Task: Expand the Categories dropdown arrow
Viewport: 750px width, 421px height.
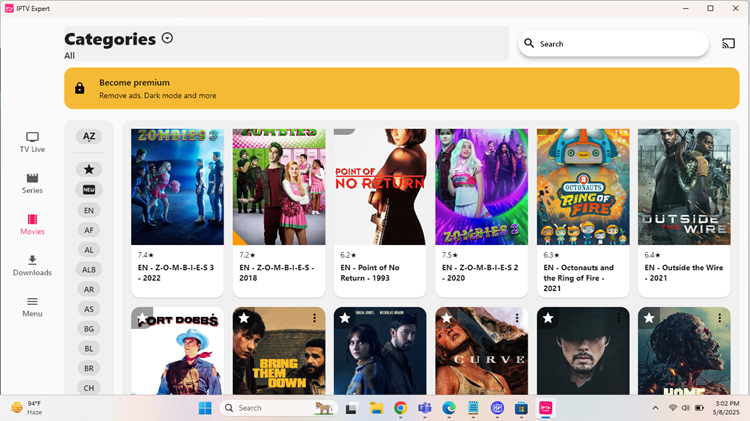Action: coord(167,38)
